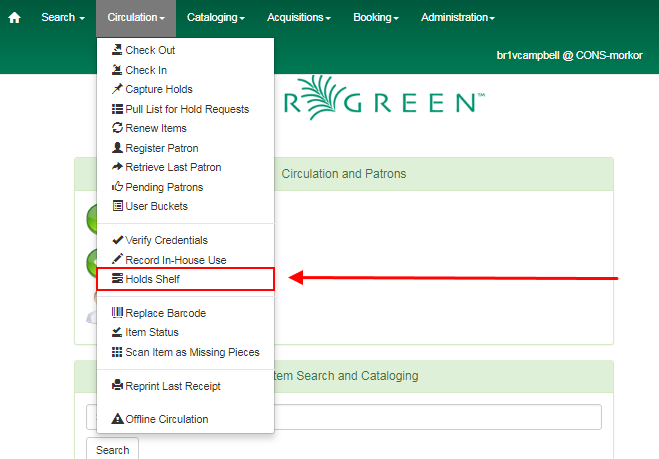Click Retrieve Last Patron arrow icon
Screen dimensions: 659x459
coord(117,167)
